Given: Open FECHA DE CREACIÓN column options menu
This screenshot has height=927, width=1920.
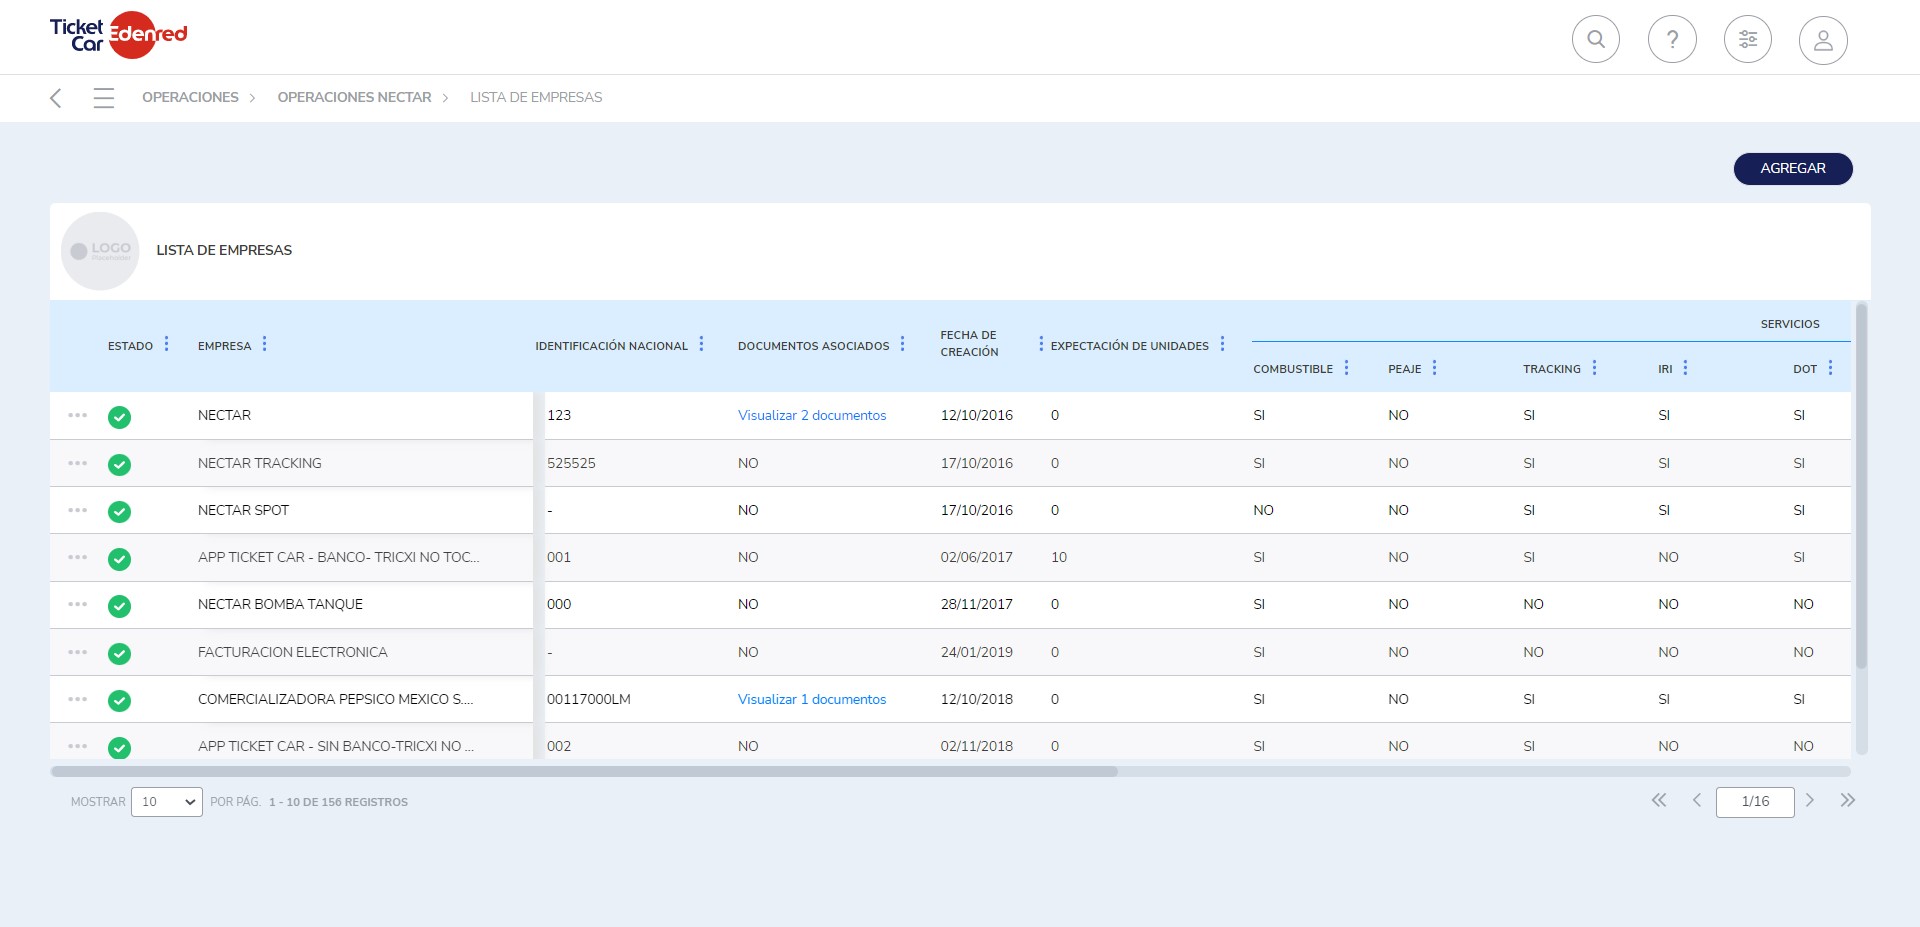Looking at the screenshot, I should 1041,344.
